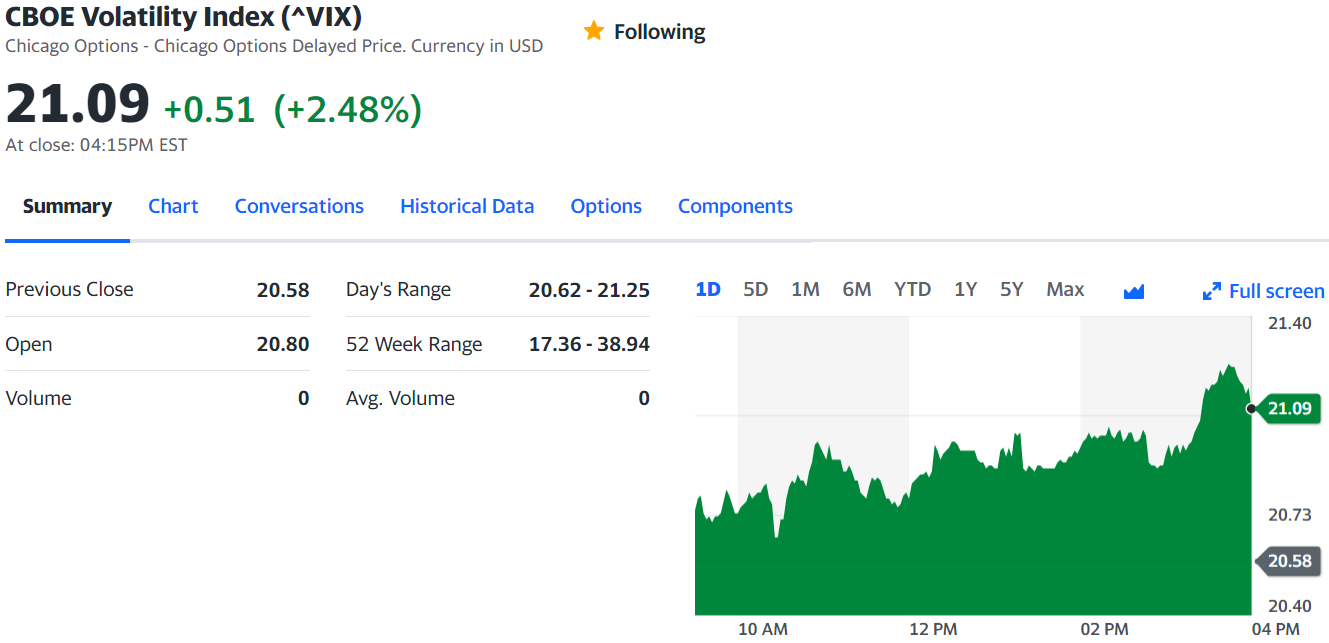This screenshot has height=643, width=1329.
Task: Click the Previous Close value 20.58
Action: 283,290
